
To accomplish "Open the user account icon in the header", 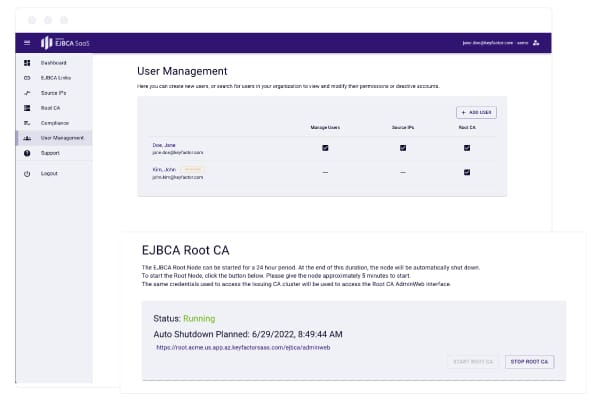I will click(536, 43).
